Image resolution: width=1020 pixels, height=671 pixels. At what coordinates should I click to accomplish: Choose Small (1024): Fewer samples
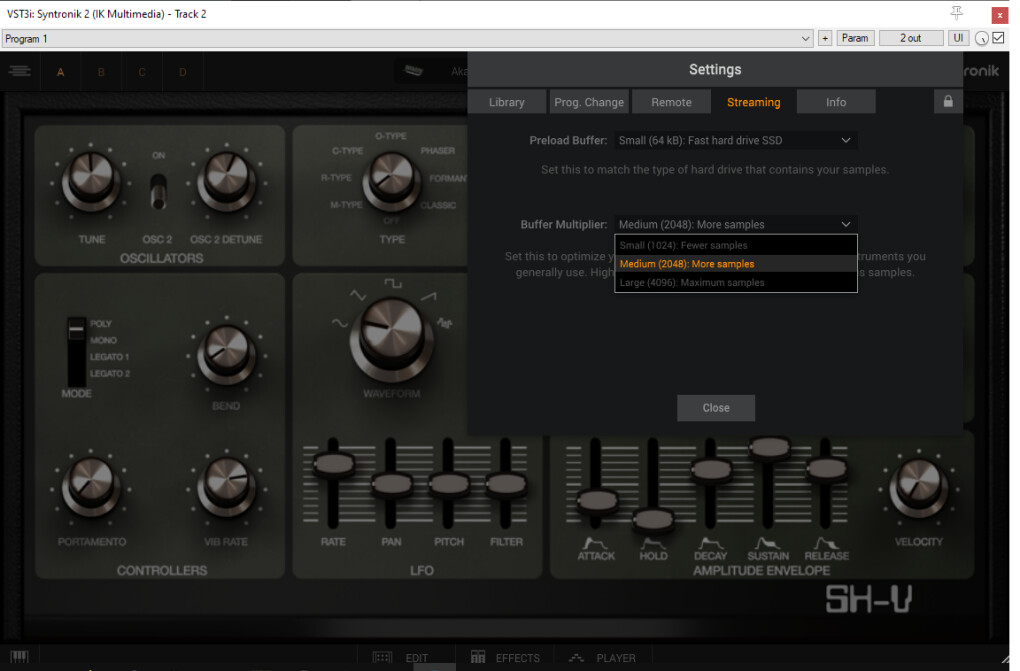[x=736, y=245]
